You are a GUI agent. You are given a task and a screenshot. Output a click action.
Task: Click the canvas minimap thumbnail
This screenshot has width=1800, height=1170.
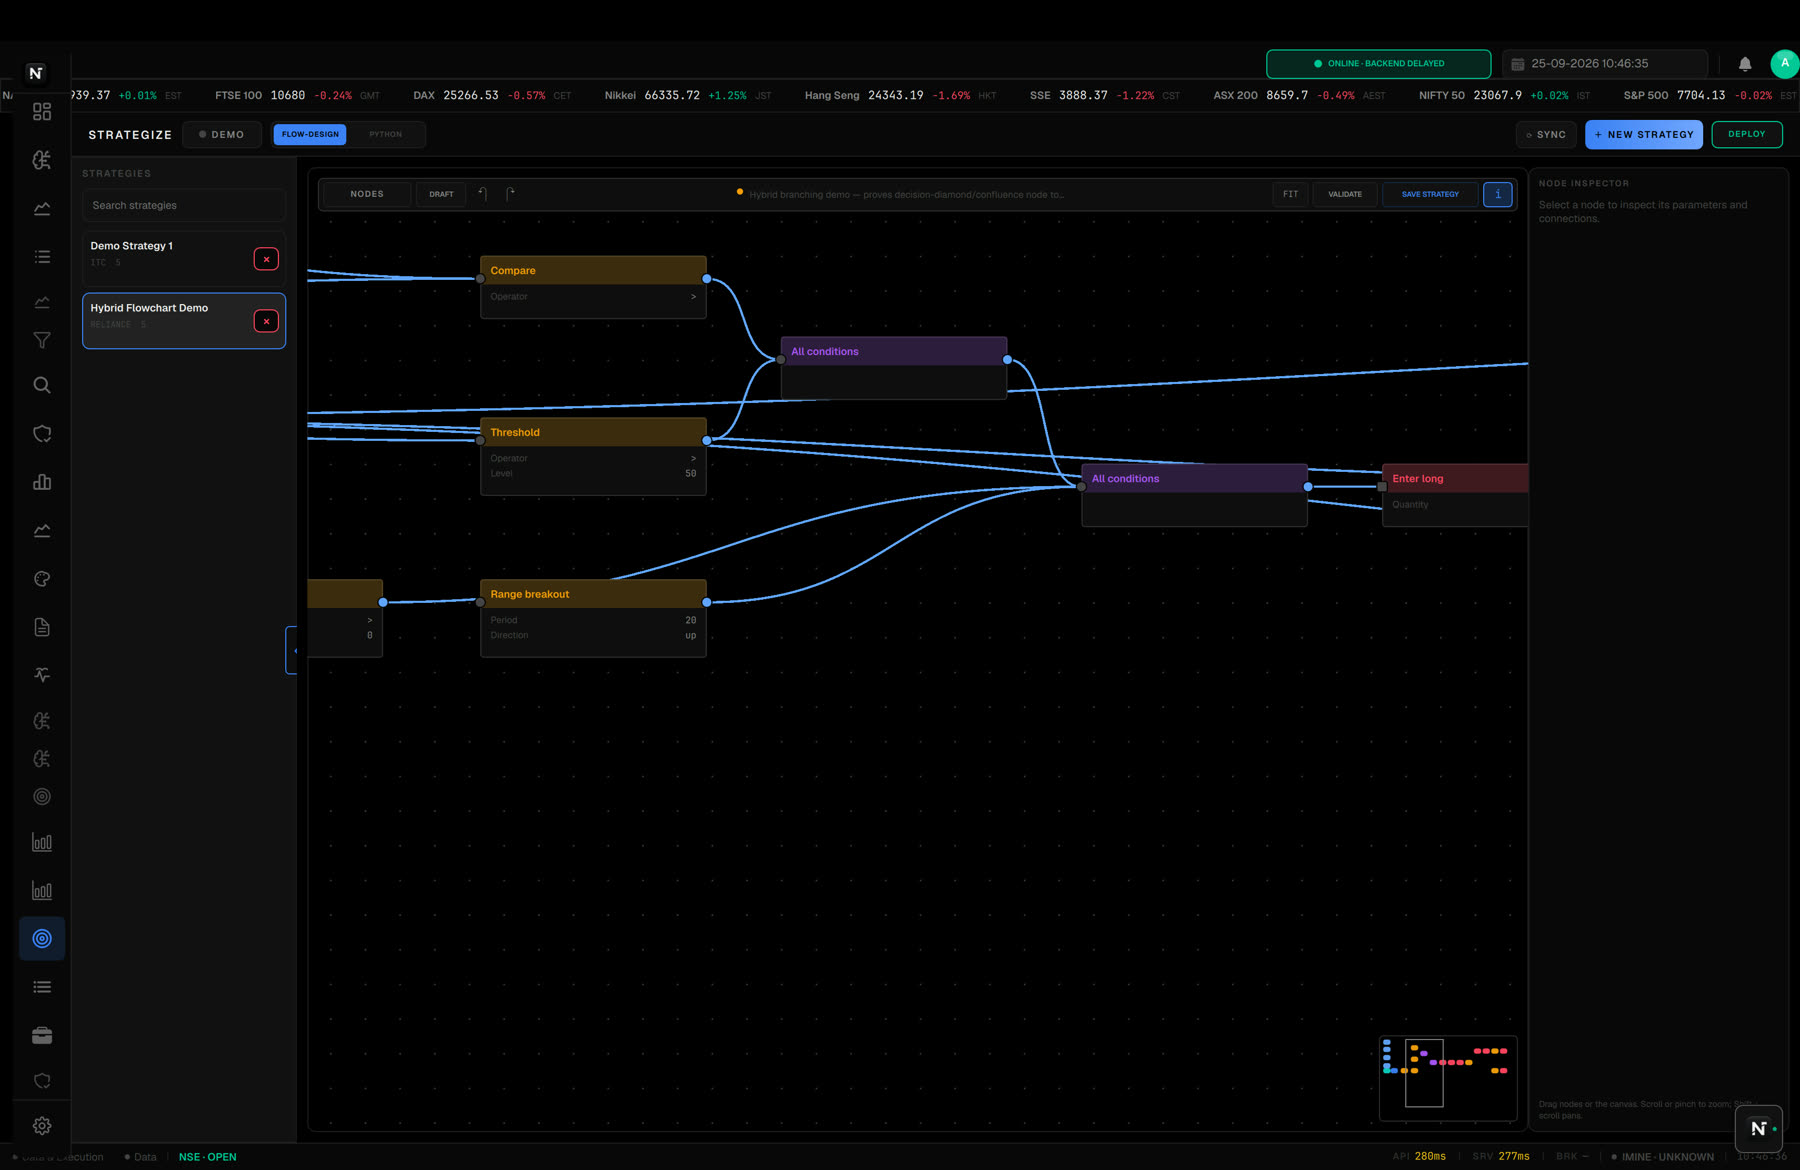click(x=1448, y=1078)
